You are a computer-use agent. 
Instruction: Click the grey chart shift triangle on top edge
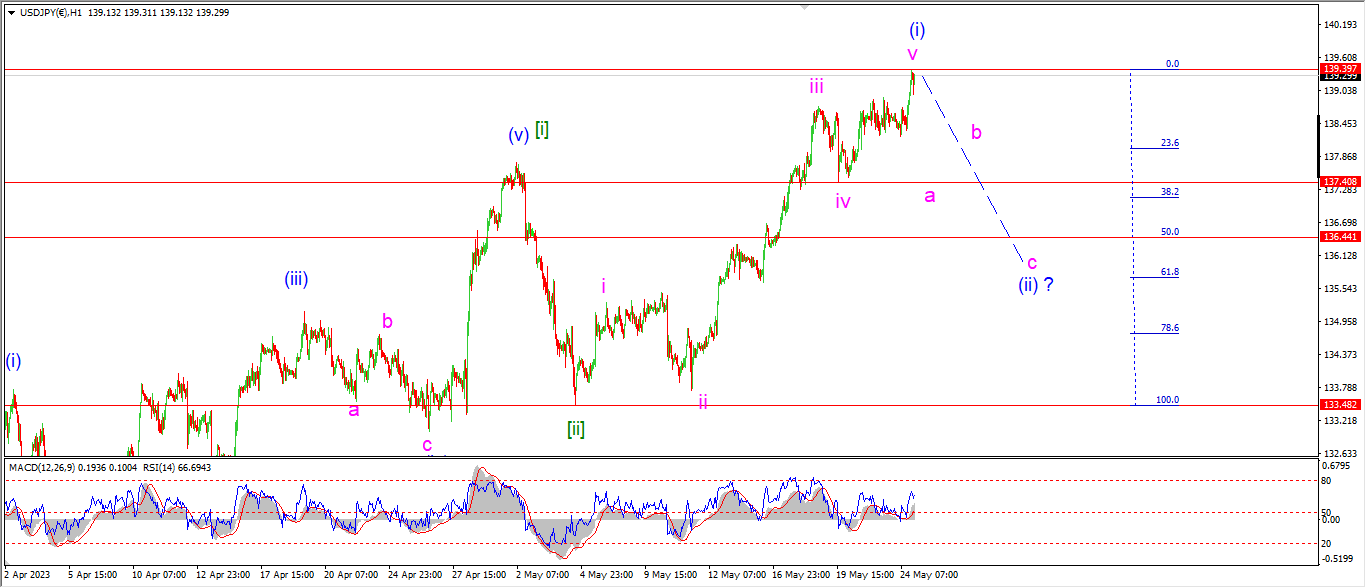[804, 8]
